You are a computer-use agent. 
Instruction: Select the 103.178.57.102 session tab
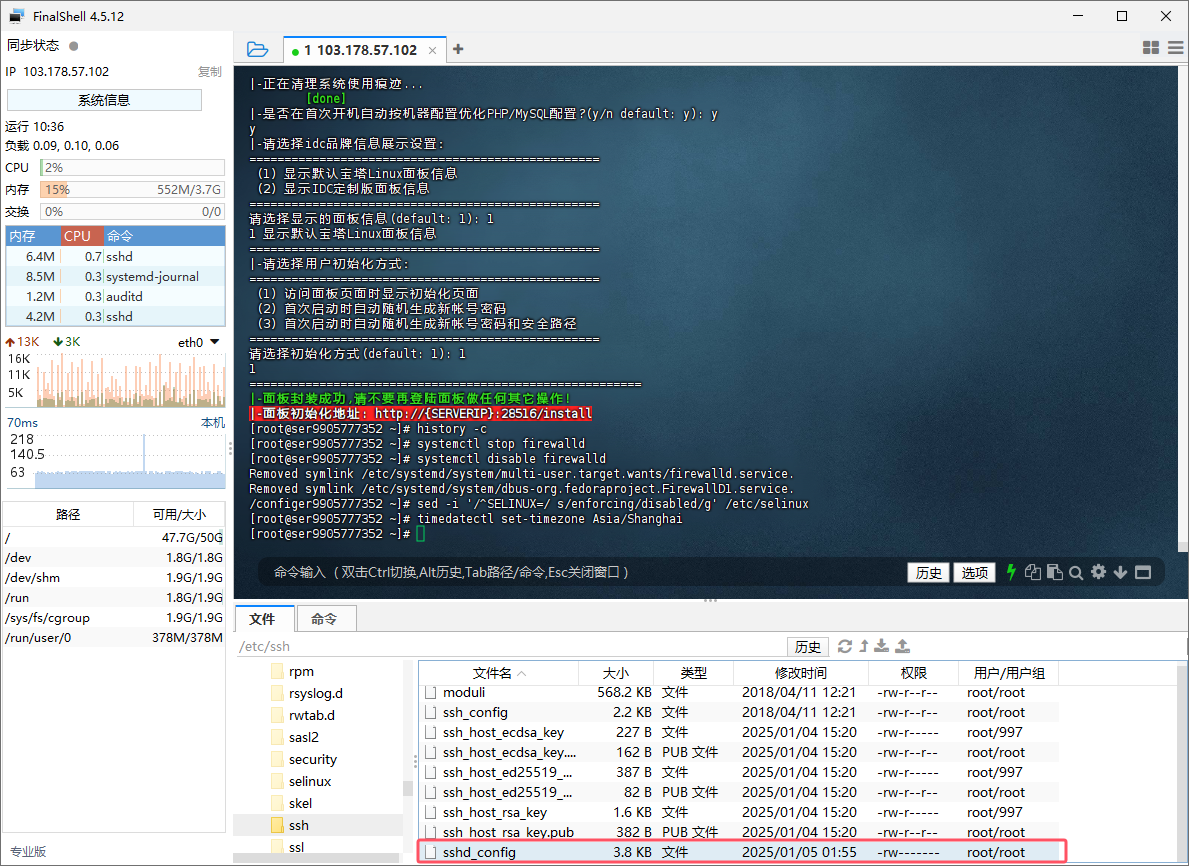coord(360,50)
